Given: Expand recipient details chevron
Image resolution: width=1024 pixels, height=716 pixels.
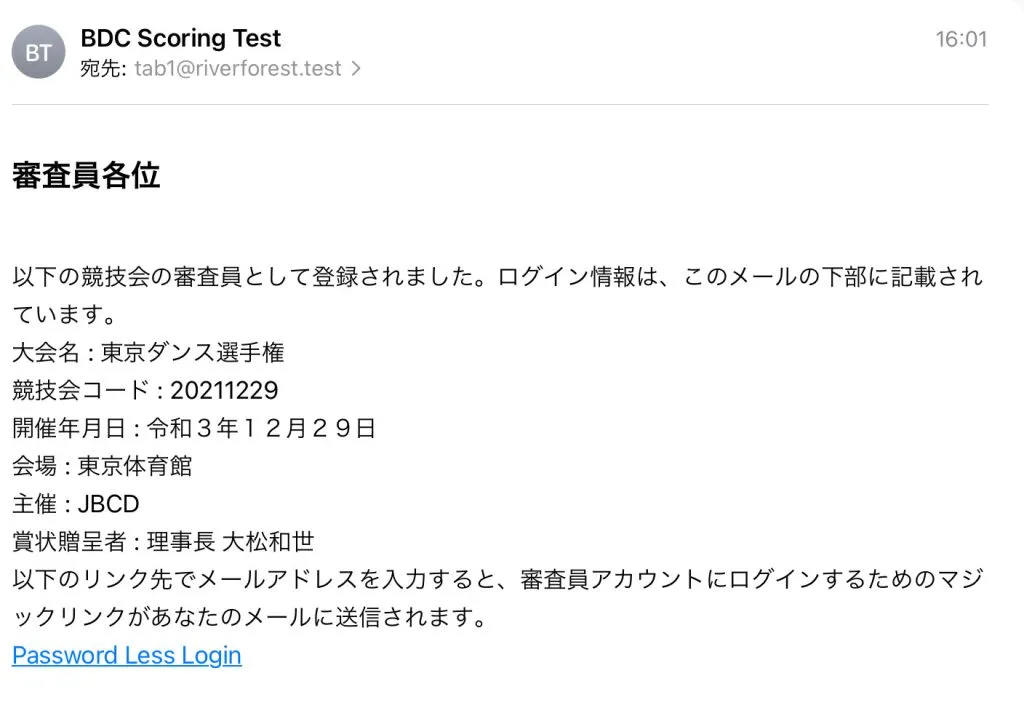Looking at the screenshot, I should (355, 69).
